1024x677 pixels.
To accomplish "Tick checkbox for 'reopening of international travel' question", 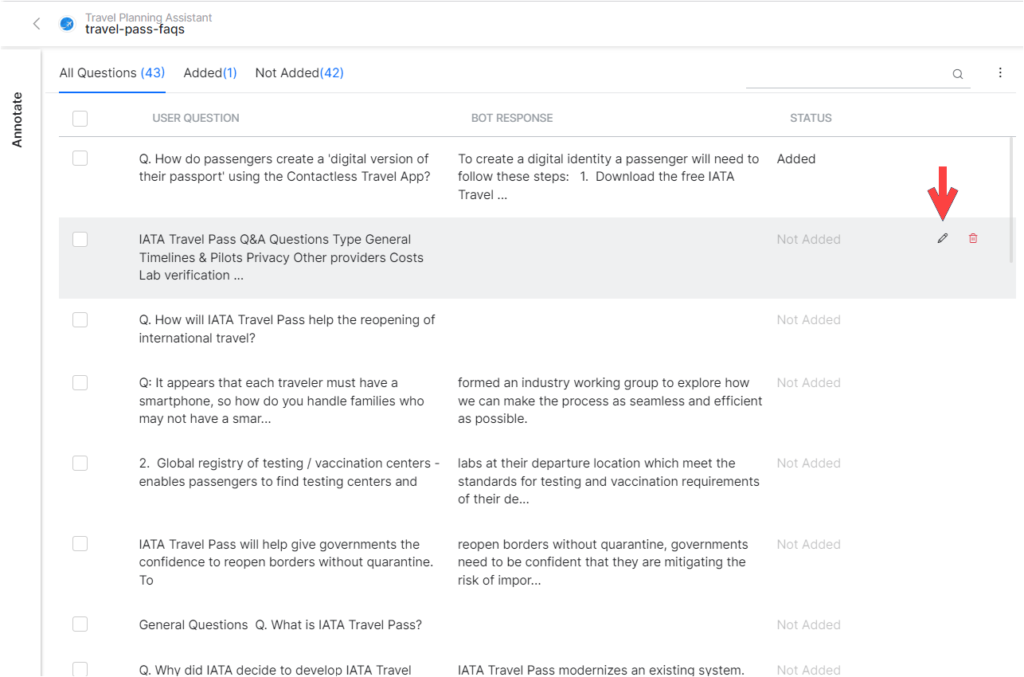I will (80, 320).
